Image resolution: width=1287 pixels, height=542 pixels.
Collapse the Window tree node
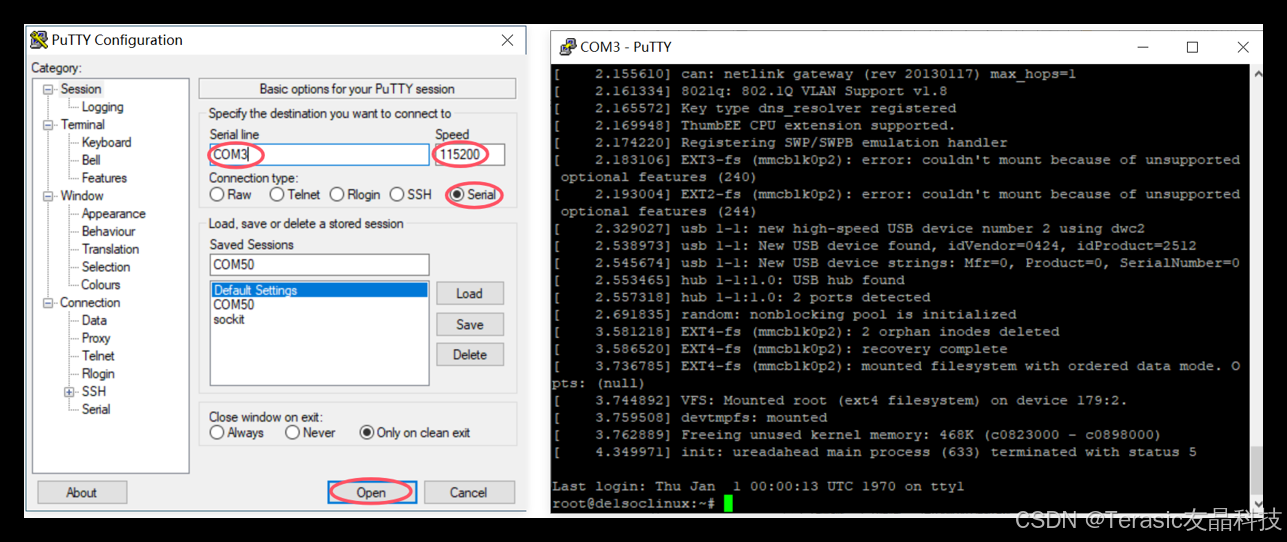[48, 196]
